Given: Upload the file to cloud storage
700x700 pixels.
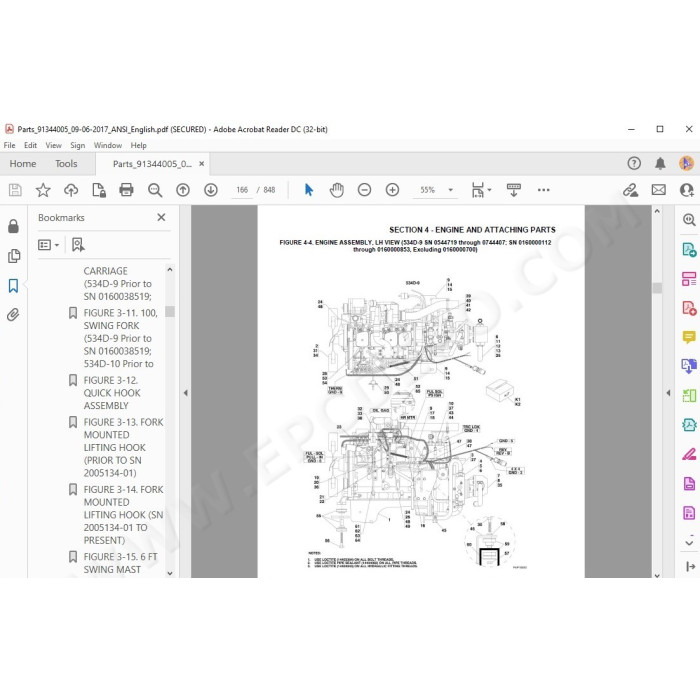Looking at the screenshot, I should pyautogui.click(x=71, y=190).
